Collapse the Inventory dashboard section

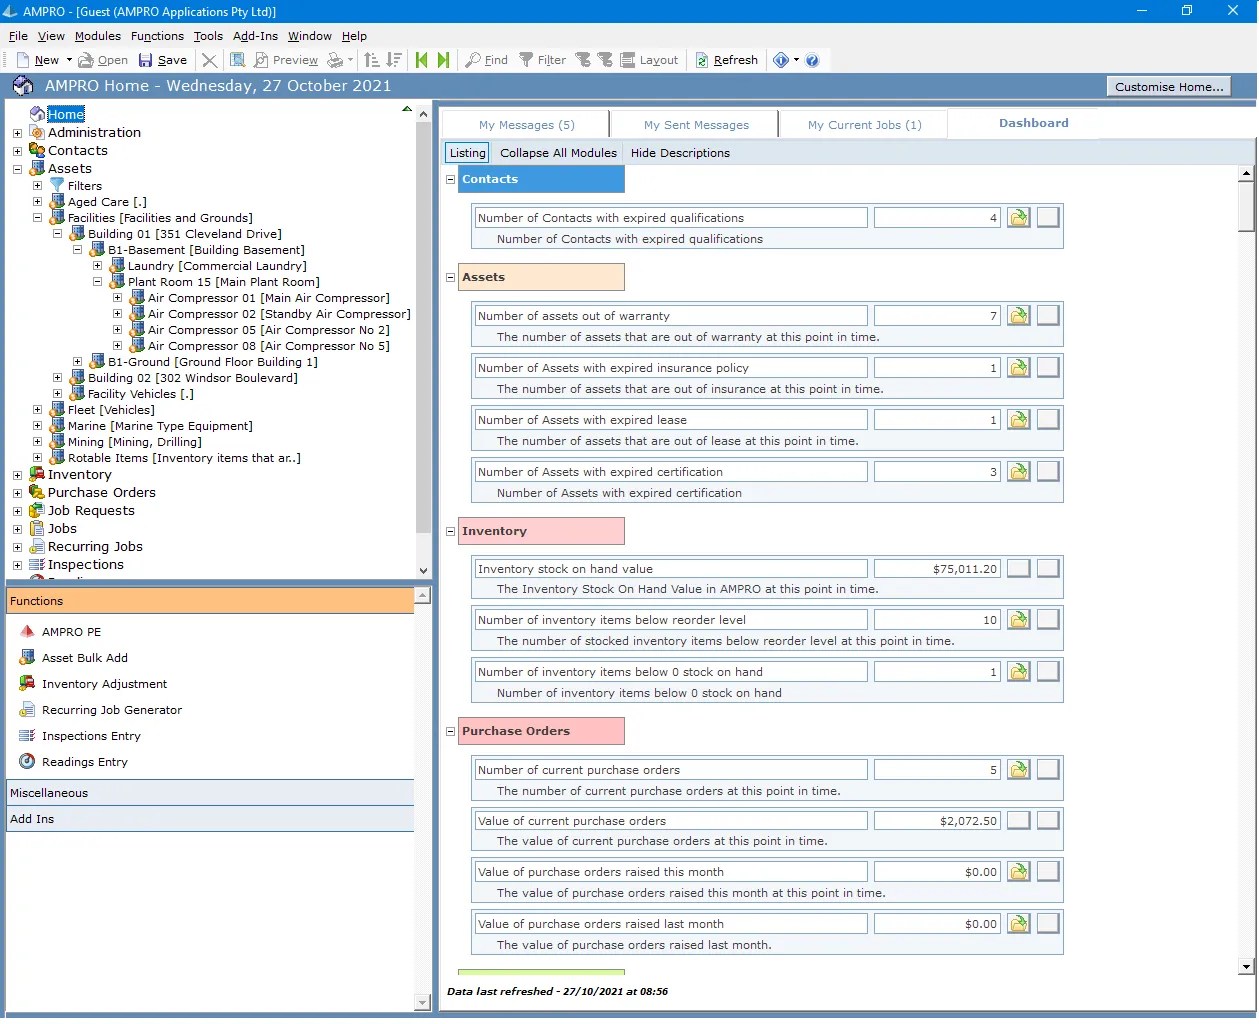(450, 531)
